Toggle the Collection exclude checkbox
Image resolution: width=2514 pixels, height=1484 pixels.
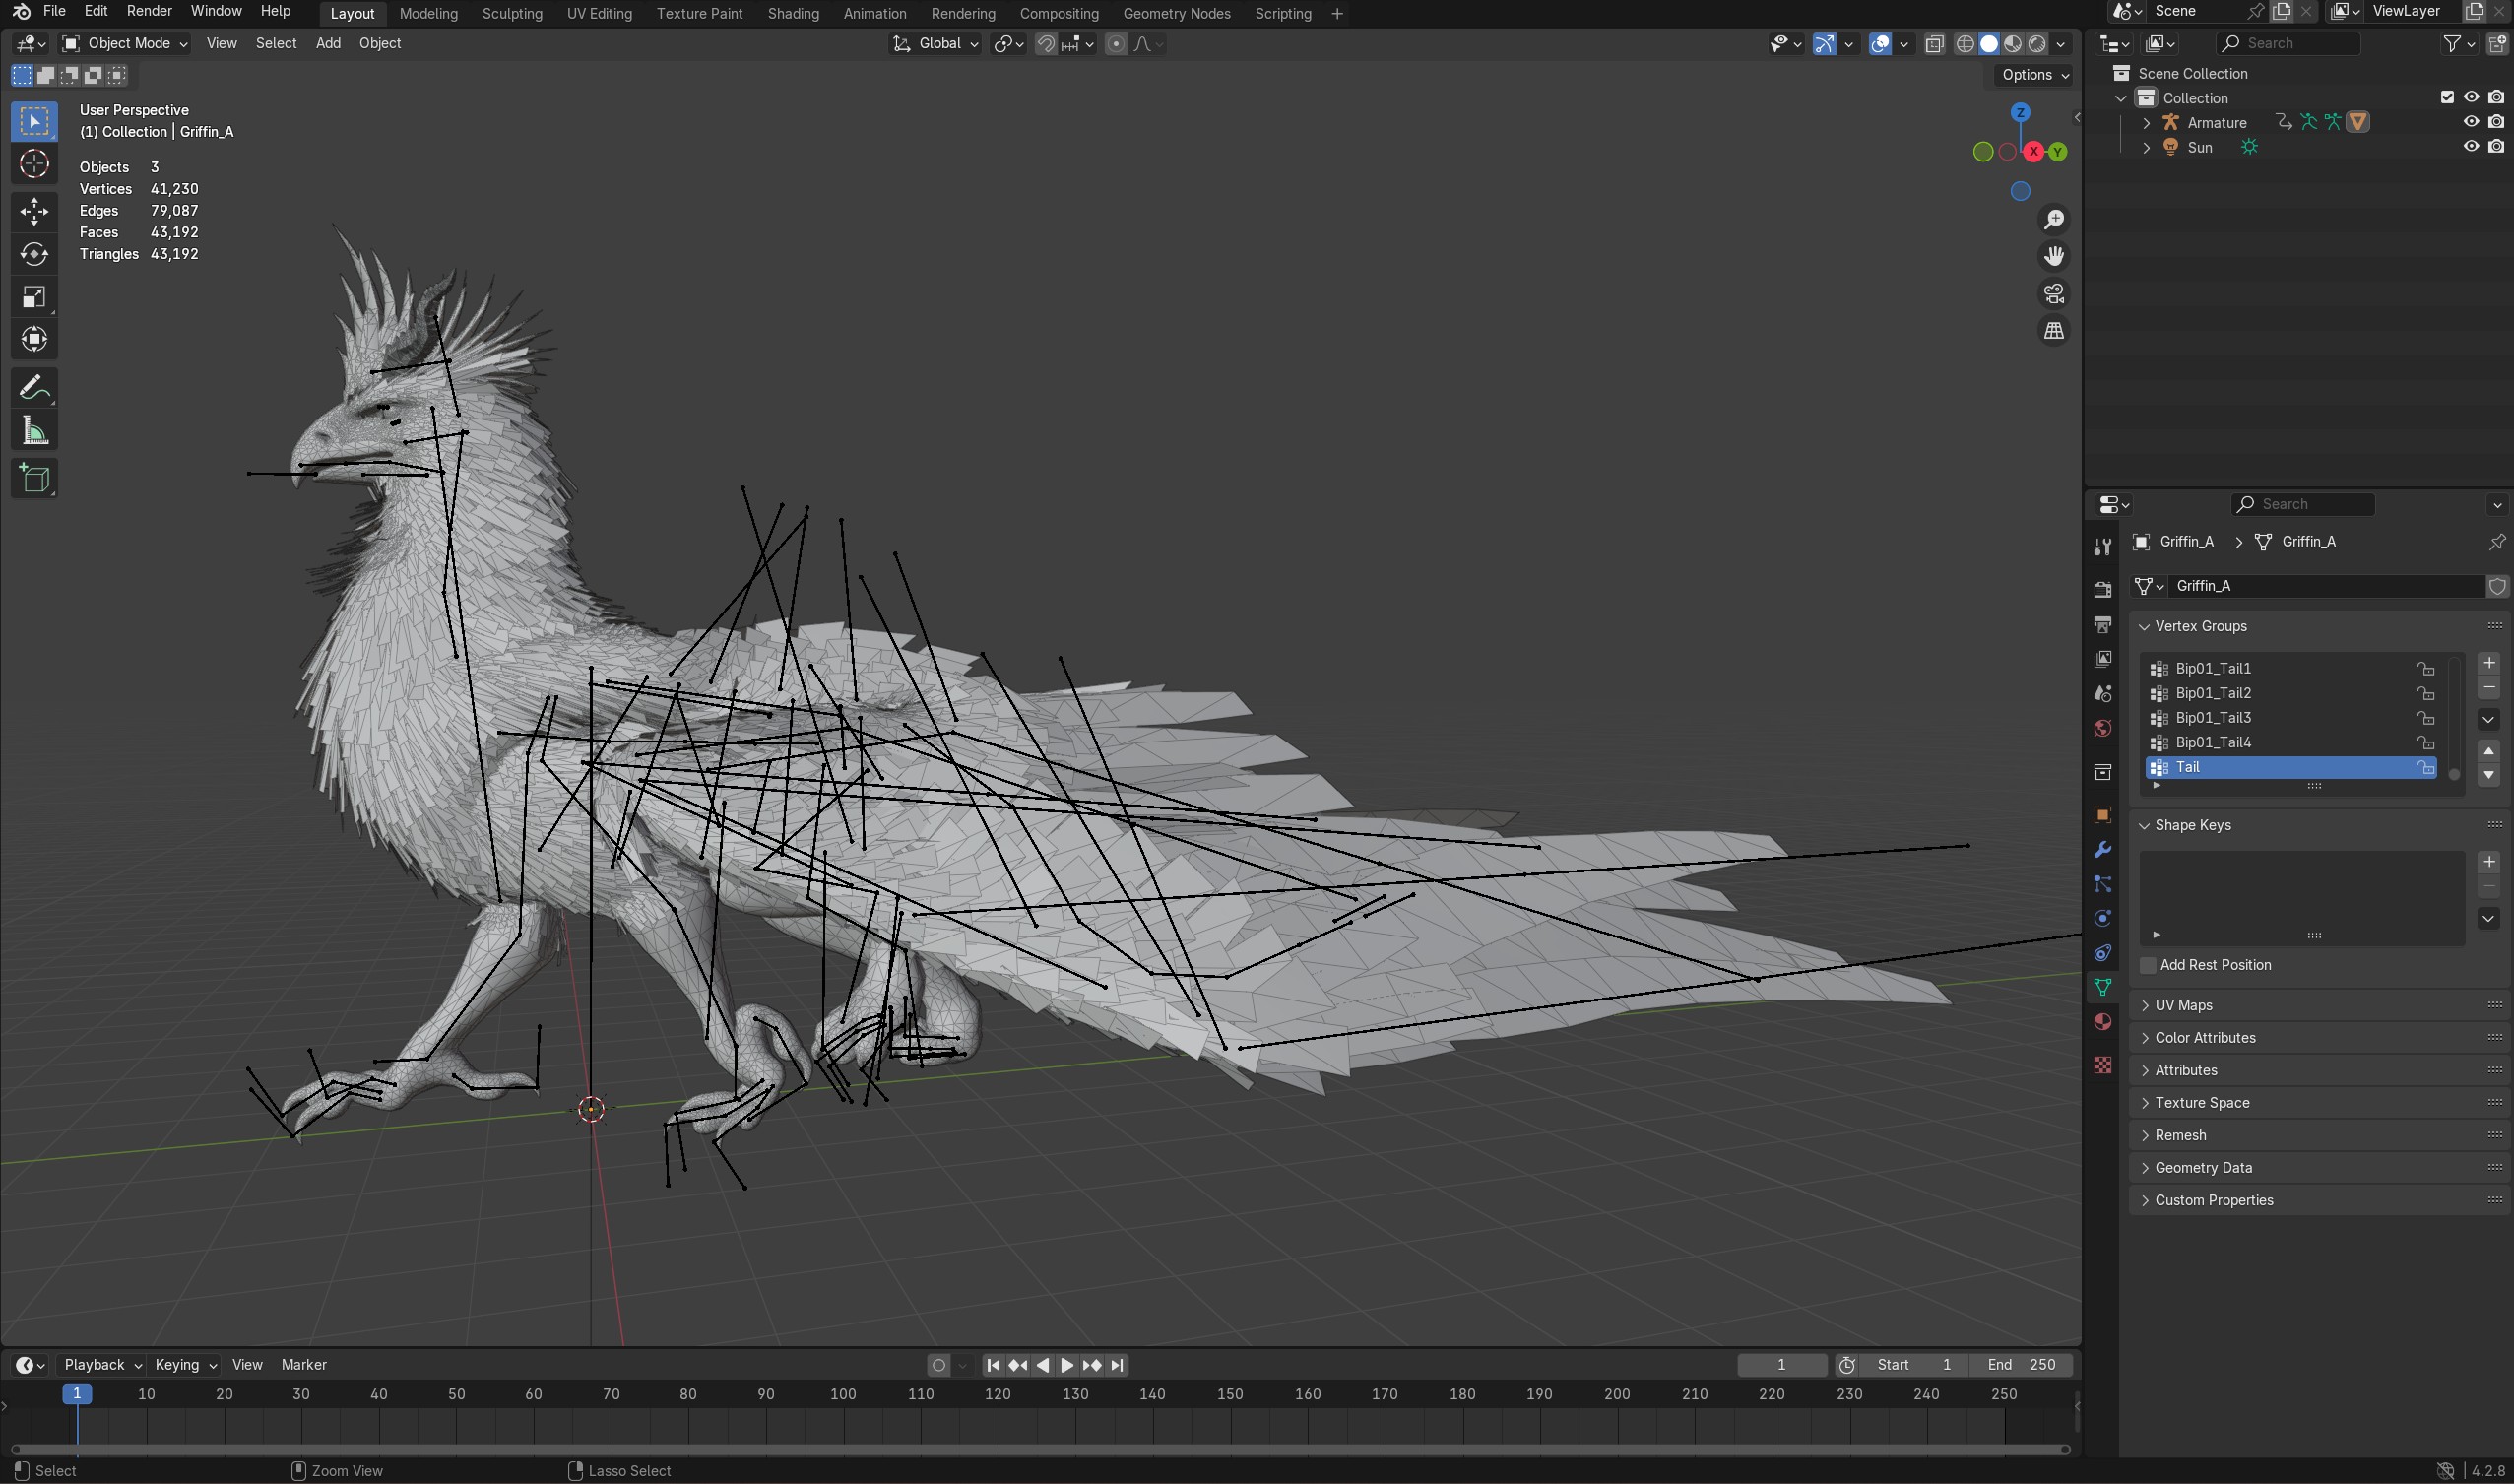point(2447,97)
